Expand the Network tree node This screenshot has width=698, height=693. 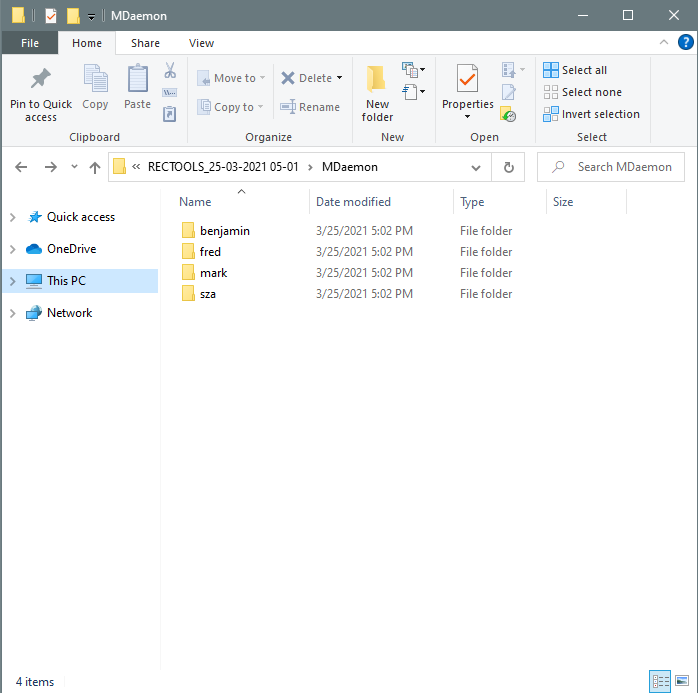point(12,313)
